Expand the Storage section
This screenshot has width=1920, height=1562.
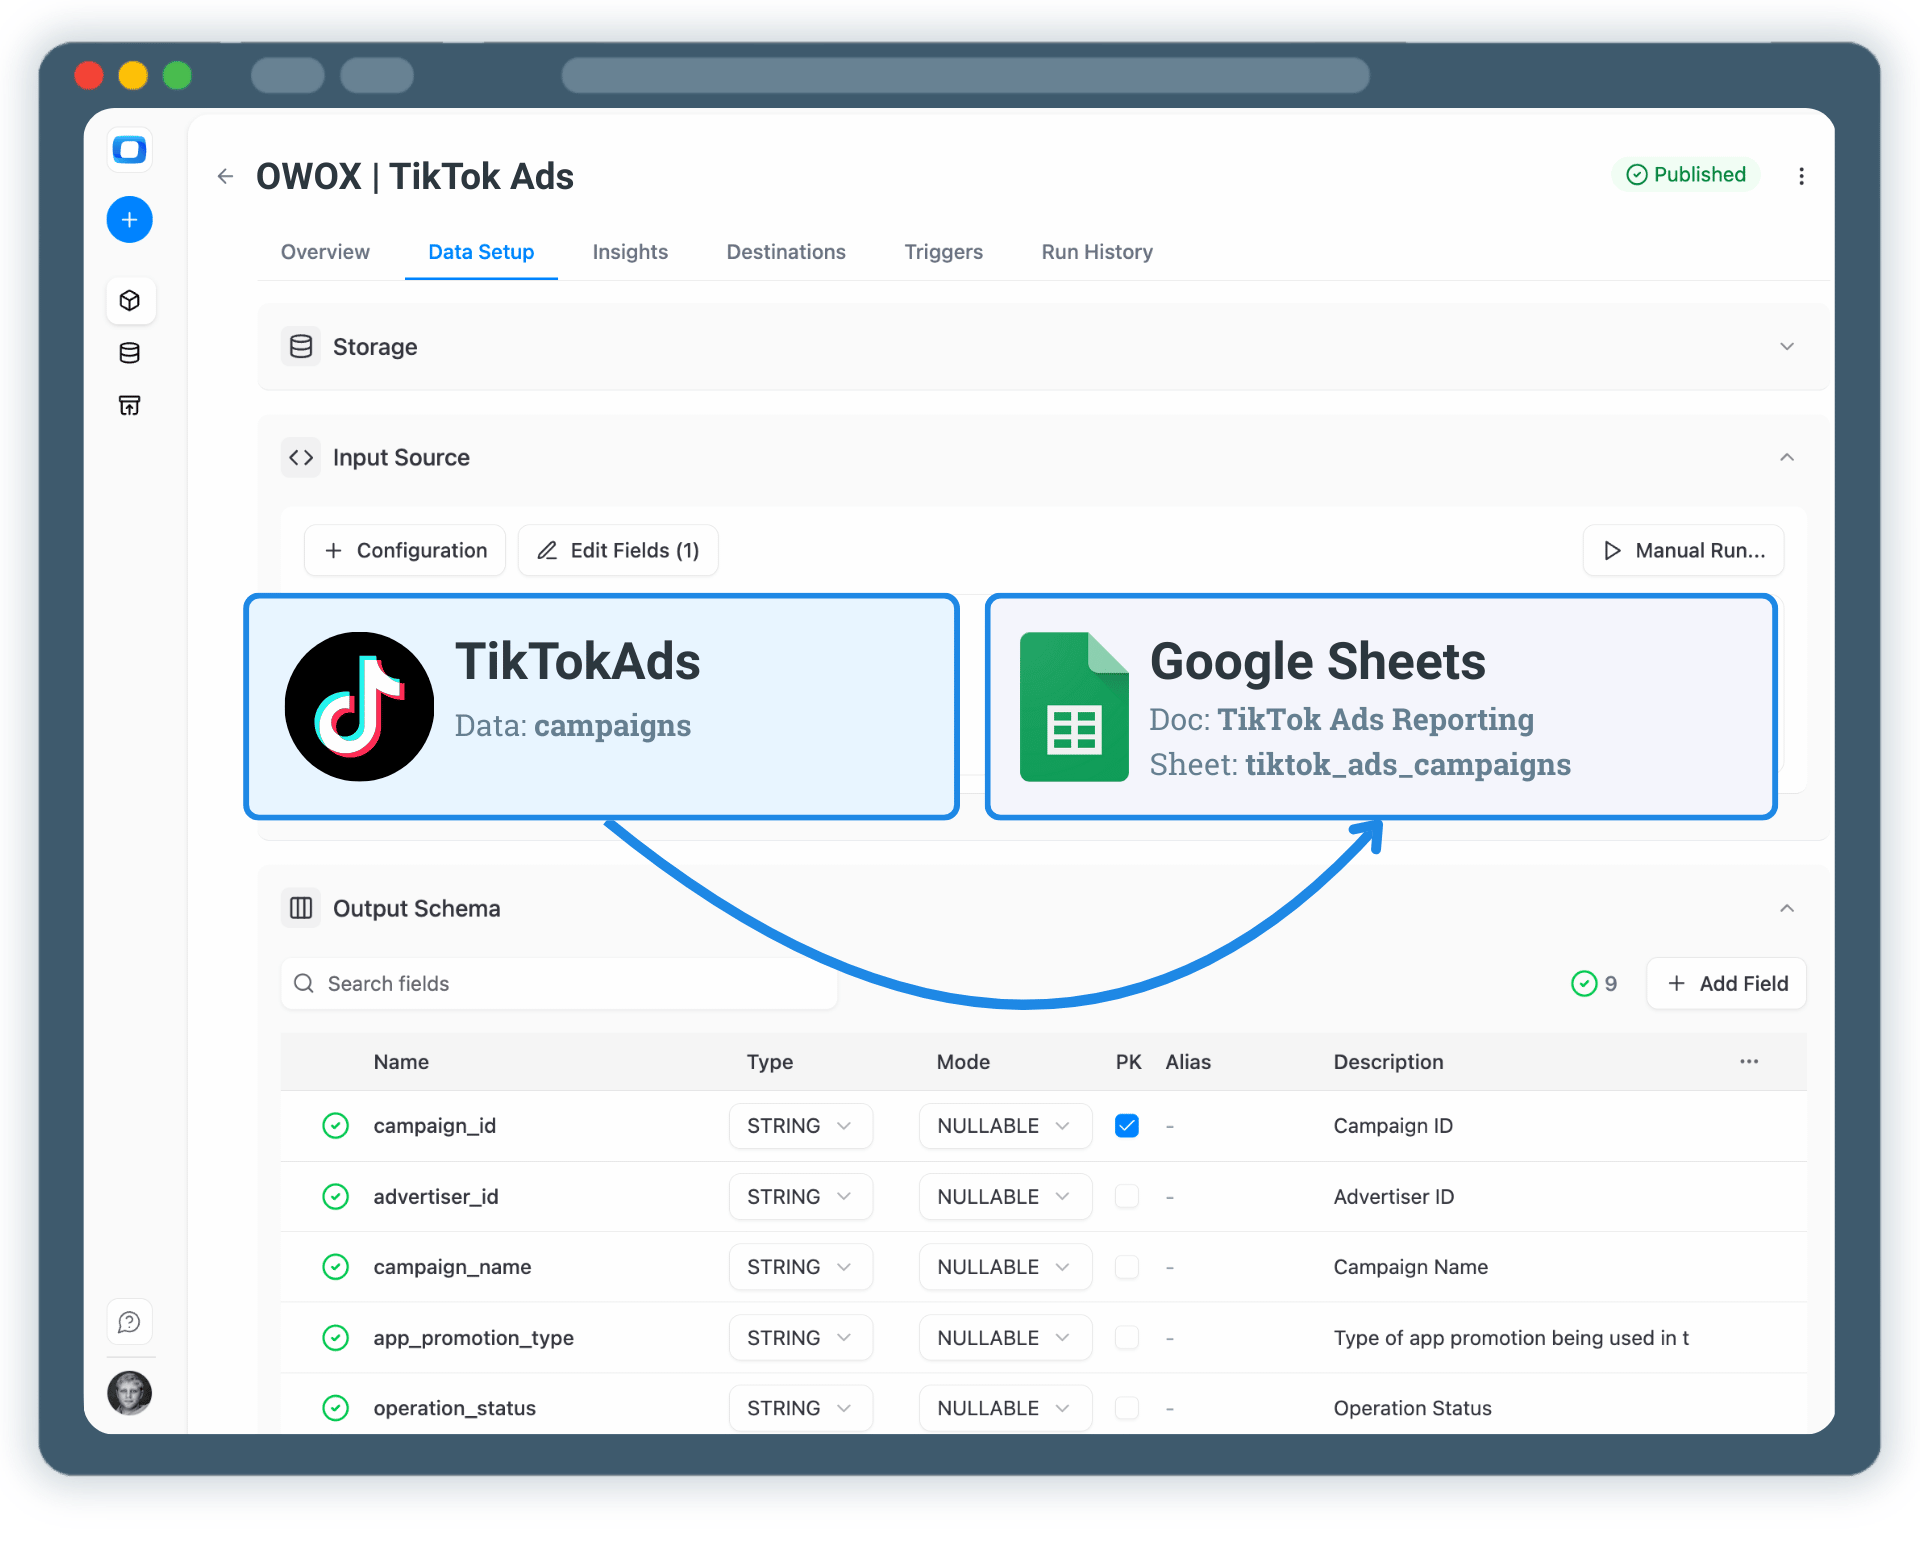point(1788,346)
